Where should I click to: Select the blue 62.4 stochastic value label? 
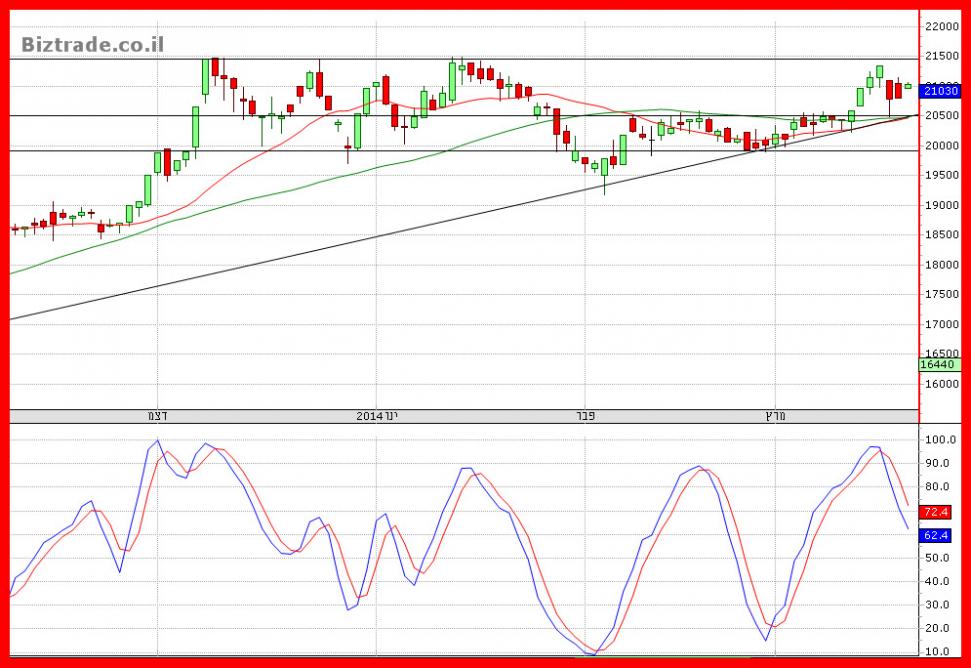coord(936,536)
